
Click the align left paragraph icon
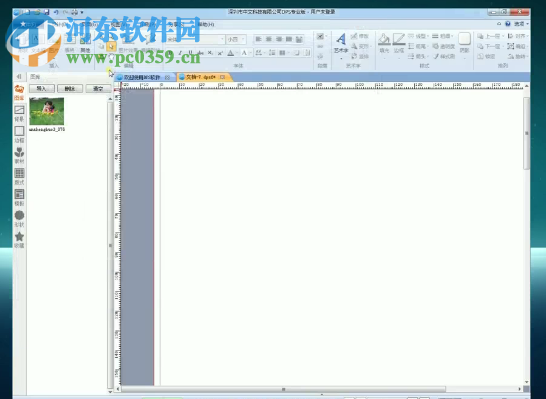(258, 39)
